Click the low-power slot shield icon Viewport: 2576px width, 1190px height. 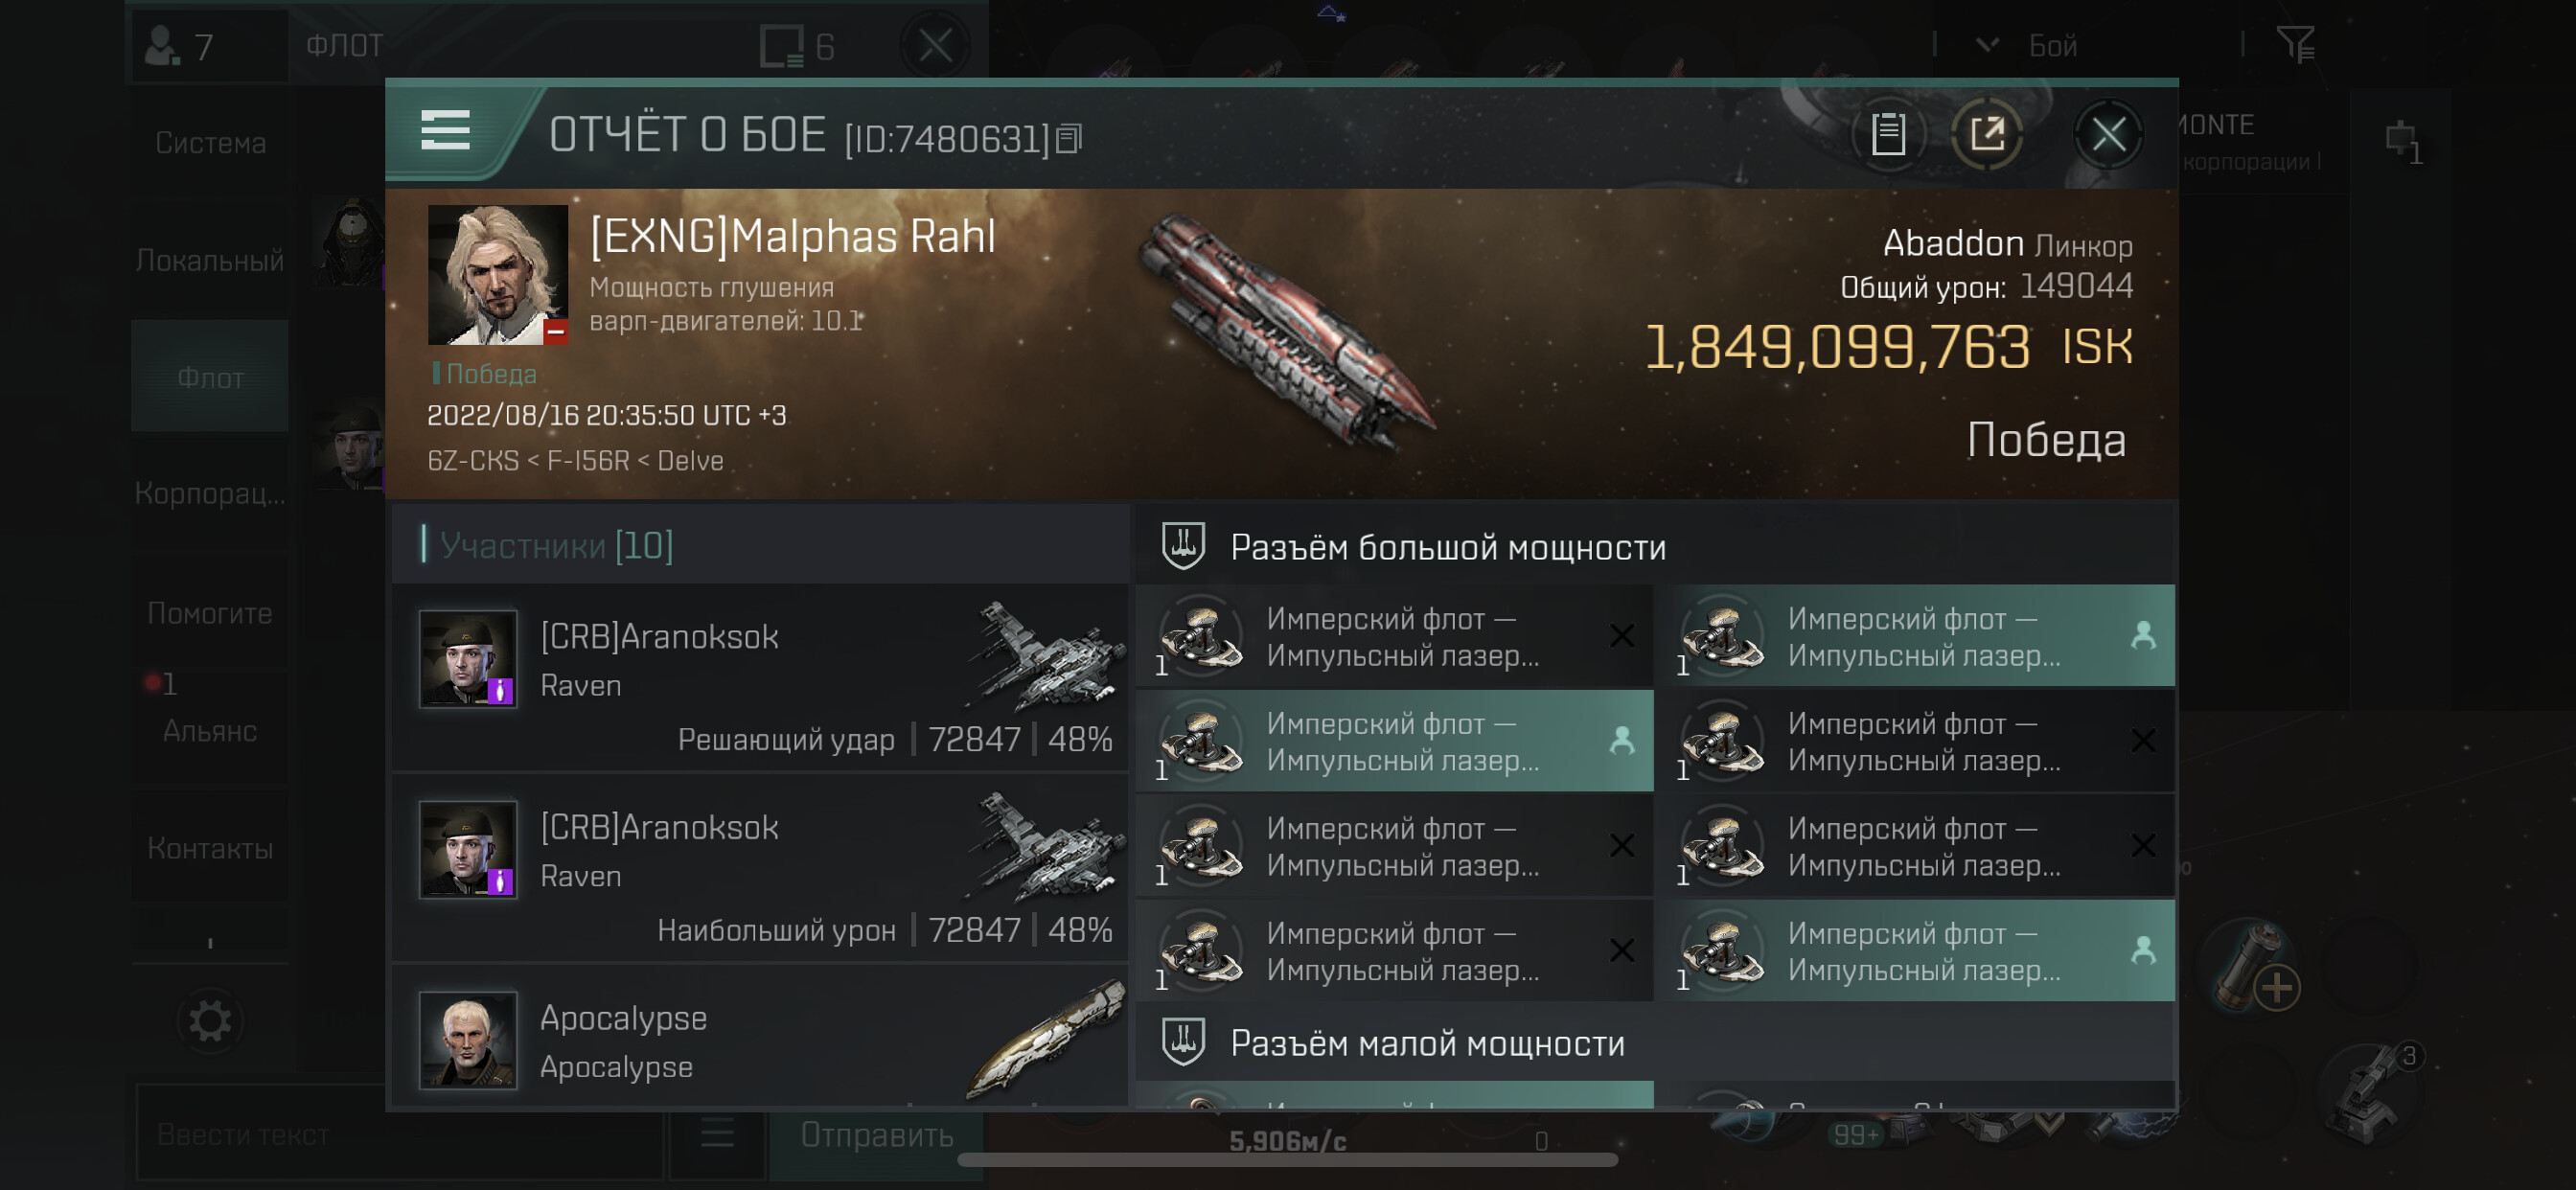(1183, 1042)
